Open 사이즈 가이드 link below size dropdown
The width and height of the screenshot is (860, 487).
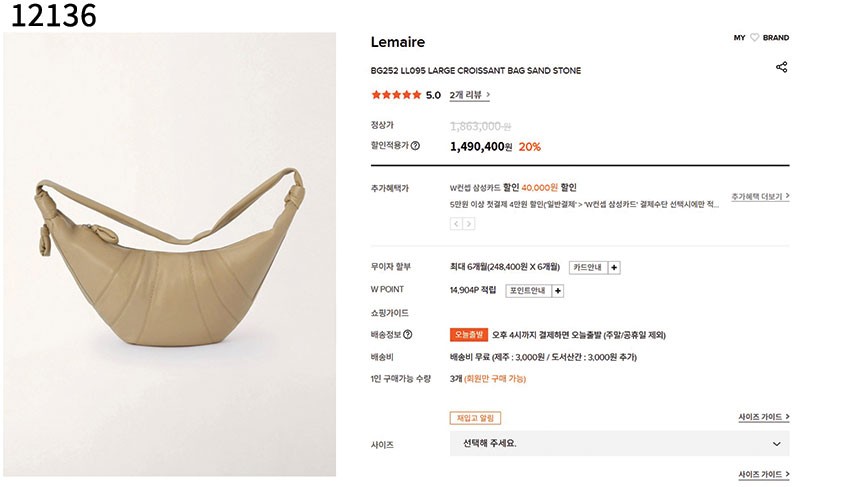pos(764,475)
